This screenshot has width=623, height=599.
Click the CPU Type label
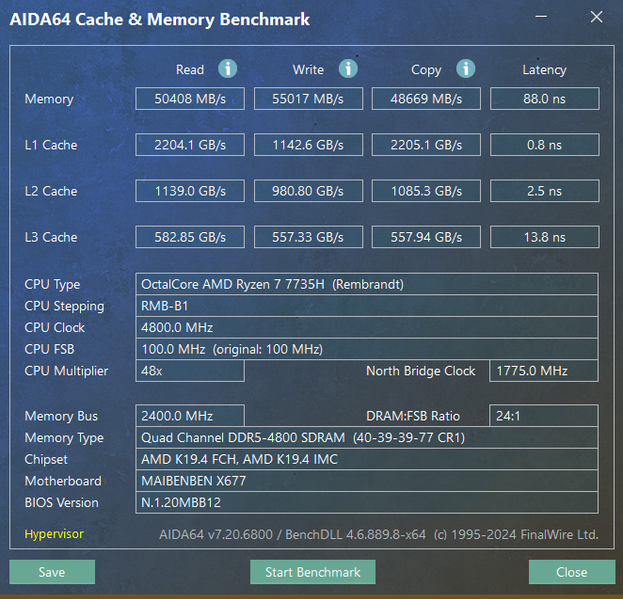[x=52, y=284]
